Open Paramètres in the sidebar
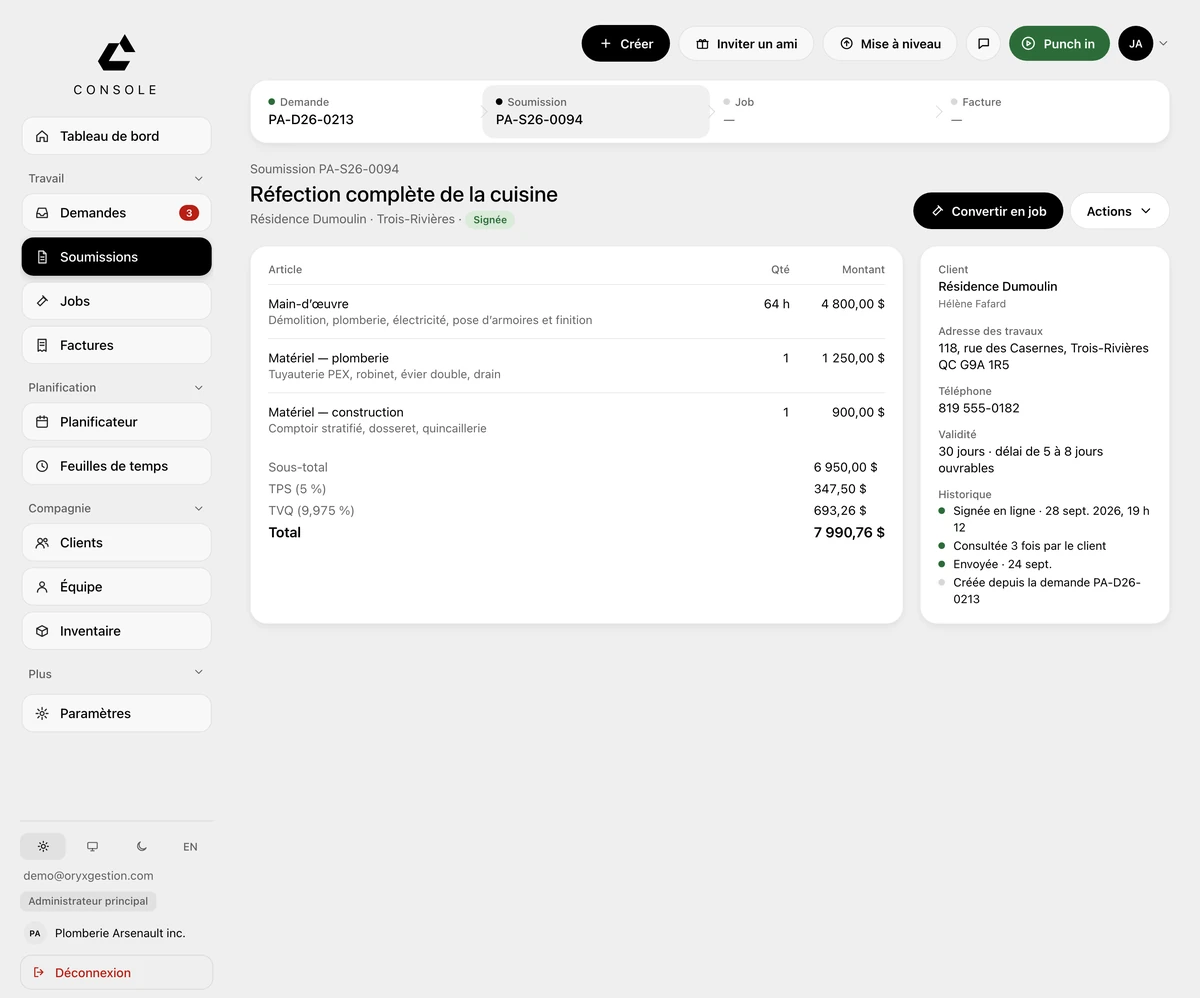 tap(116, 714)
